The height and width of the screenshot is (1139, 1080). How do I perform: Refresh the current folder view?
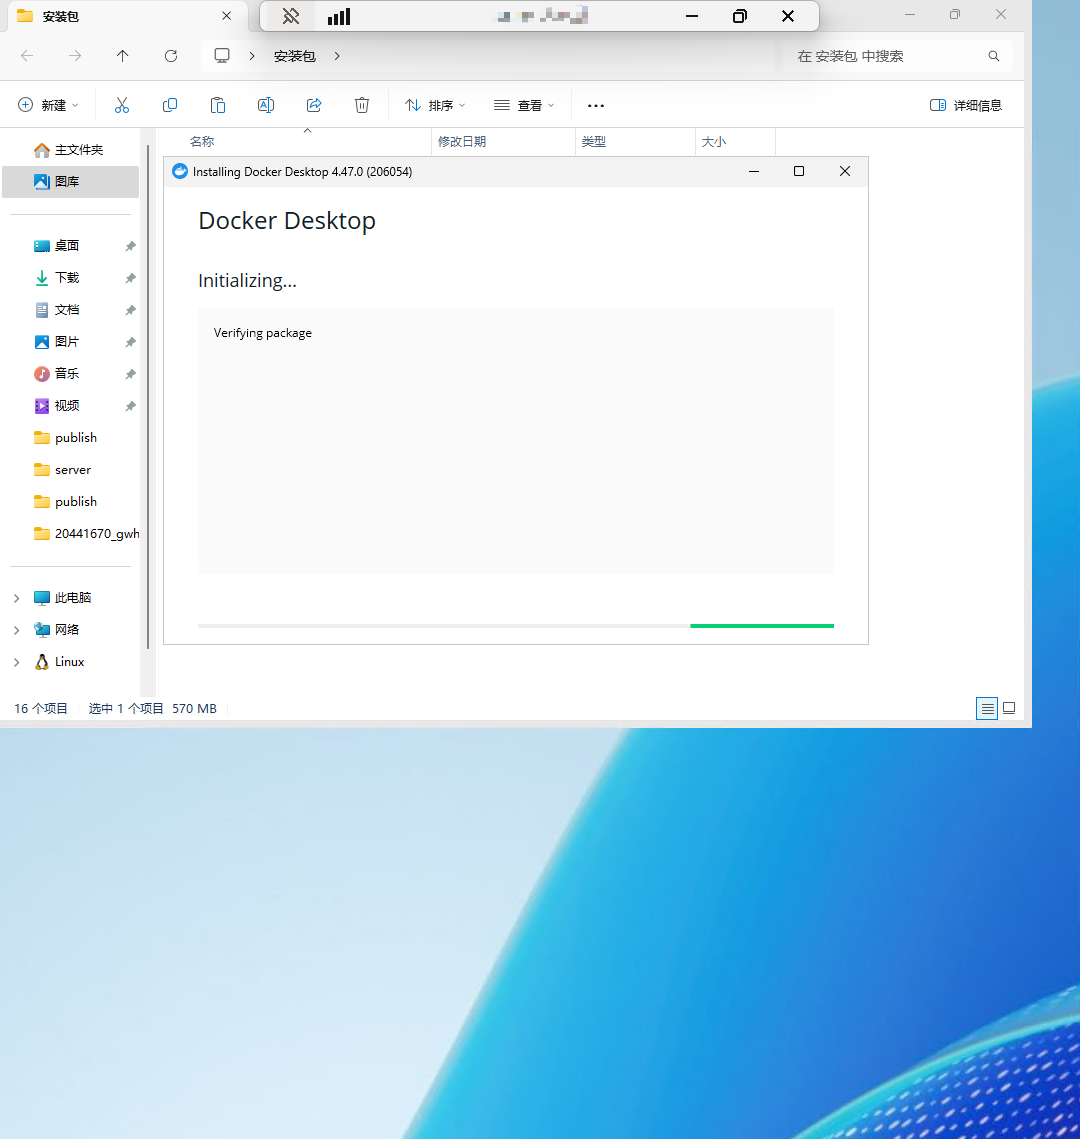171,56
